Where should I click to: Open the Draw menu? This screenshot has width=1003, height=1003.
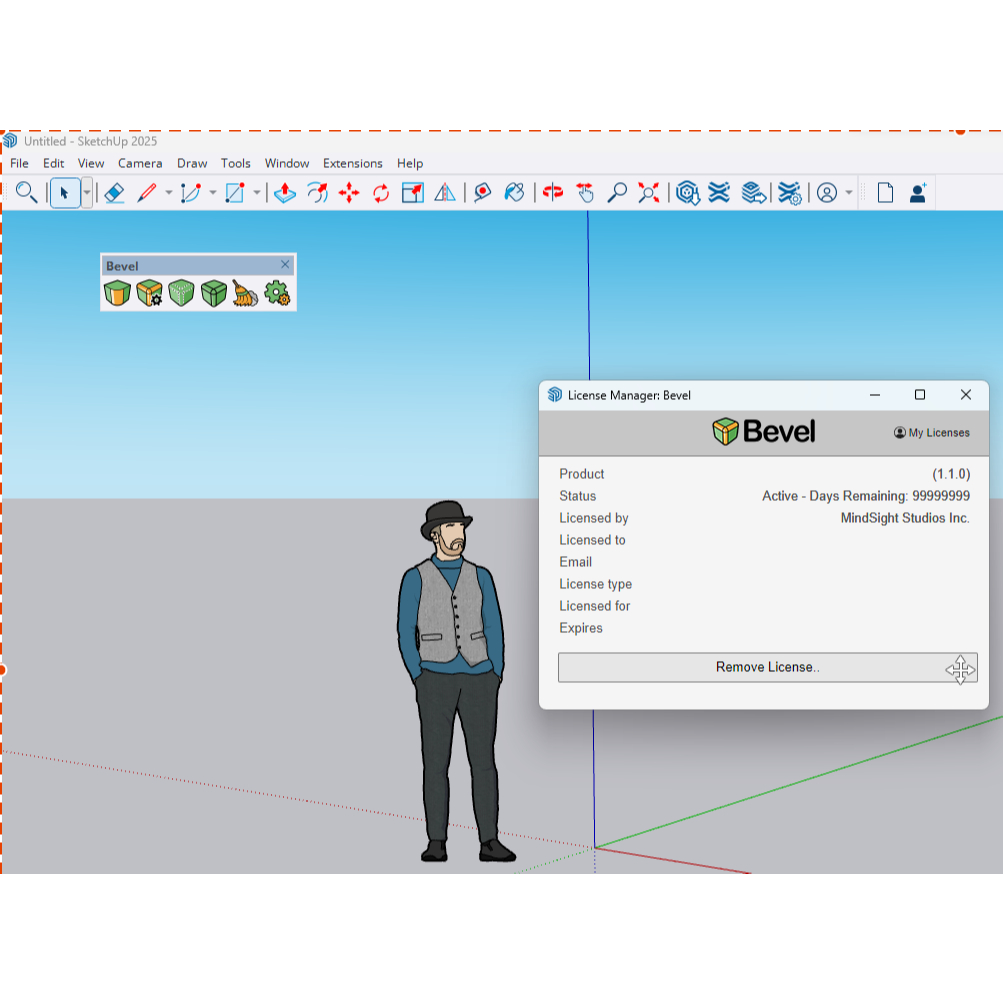tap(192, 163)
